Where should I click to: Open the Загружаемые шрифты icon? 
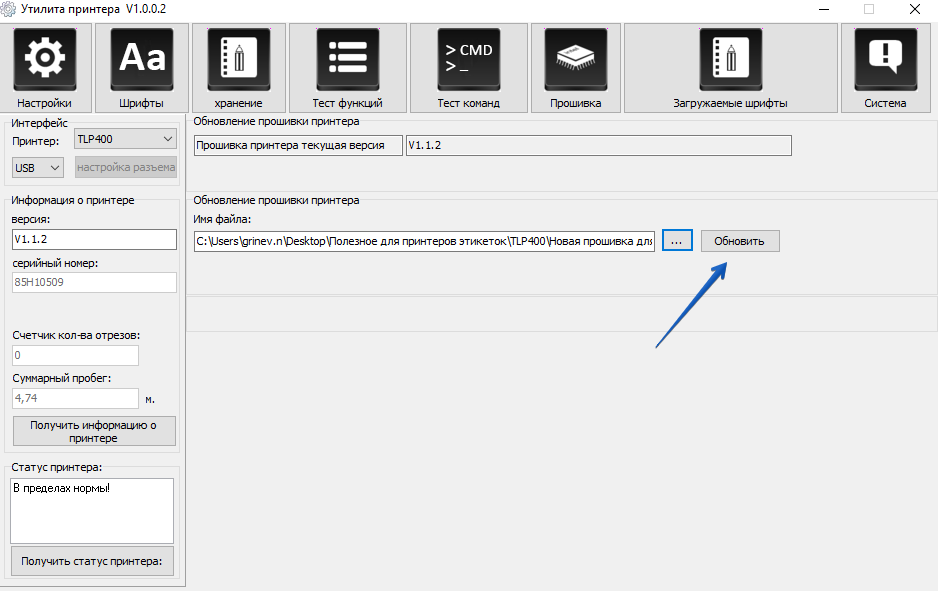click(x=730, y=60)
